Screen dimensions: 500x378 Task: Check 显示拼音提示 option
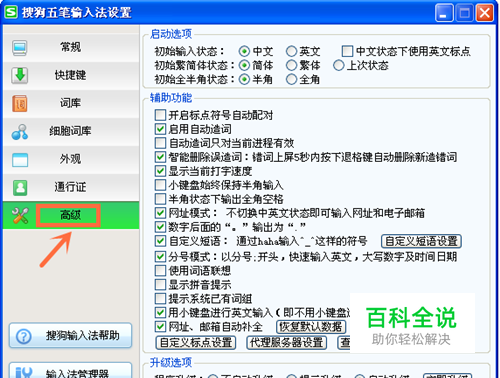160,285
